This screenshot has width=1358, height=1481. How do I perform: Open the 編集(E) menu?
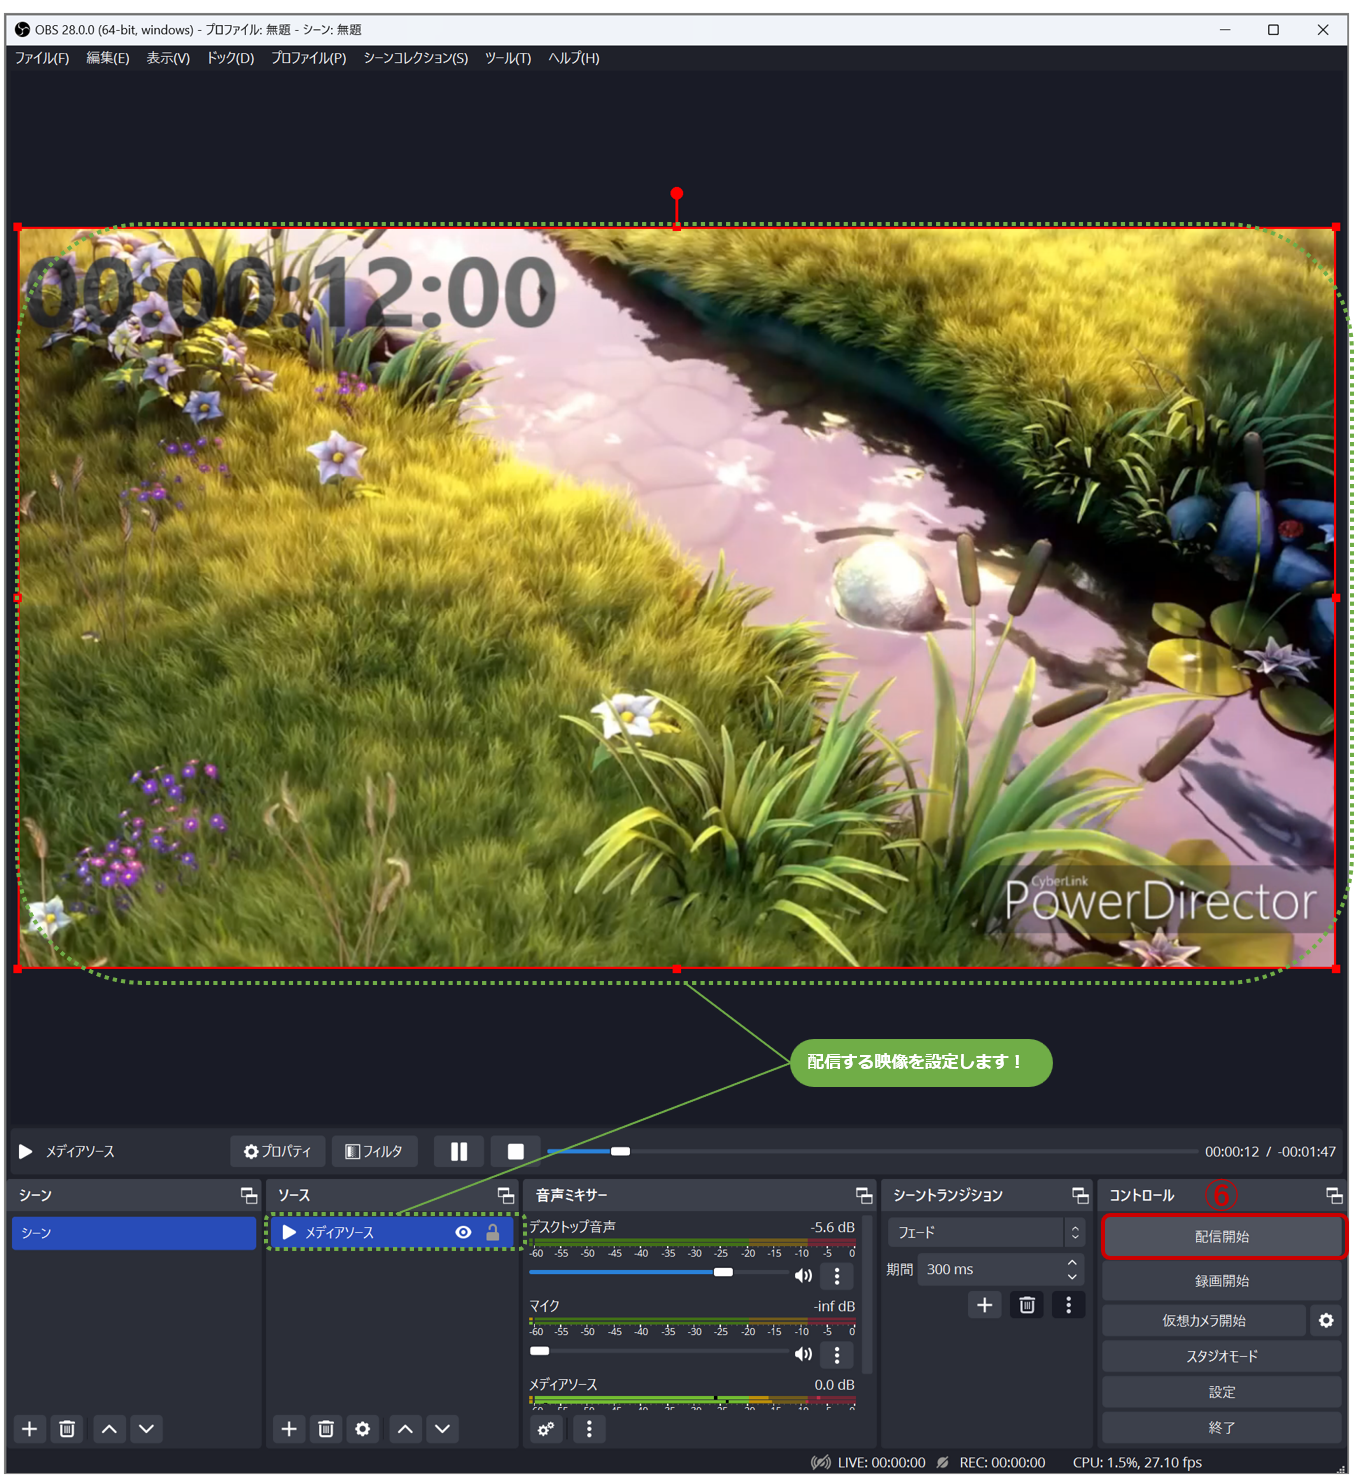coord(108,58)
